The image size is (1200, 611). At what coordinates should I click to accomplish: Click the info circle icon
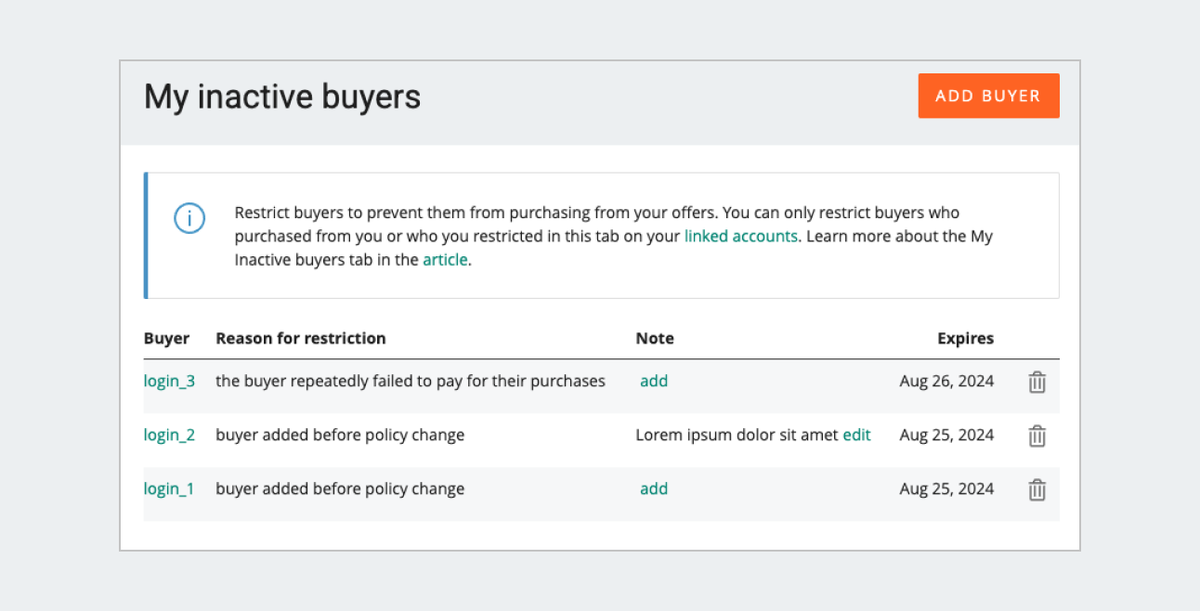(x=189, y=218)
